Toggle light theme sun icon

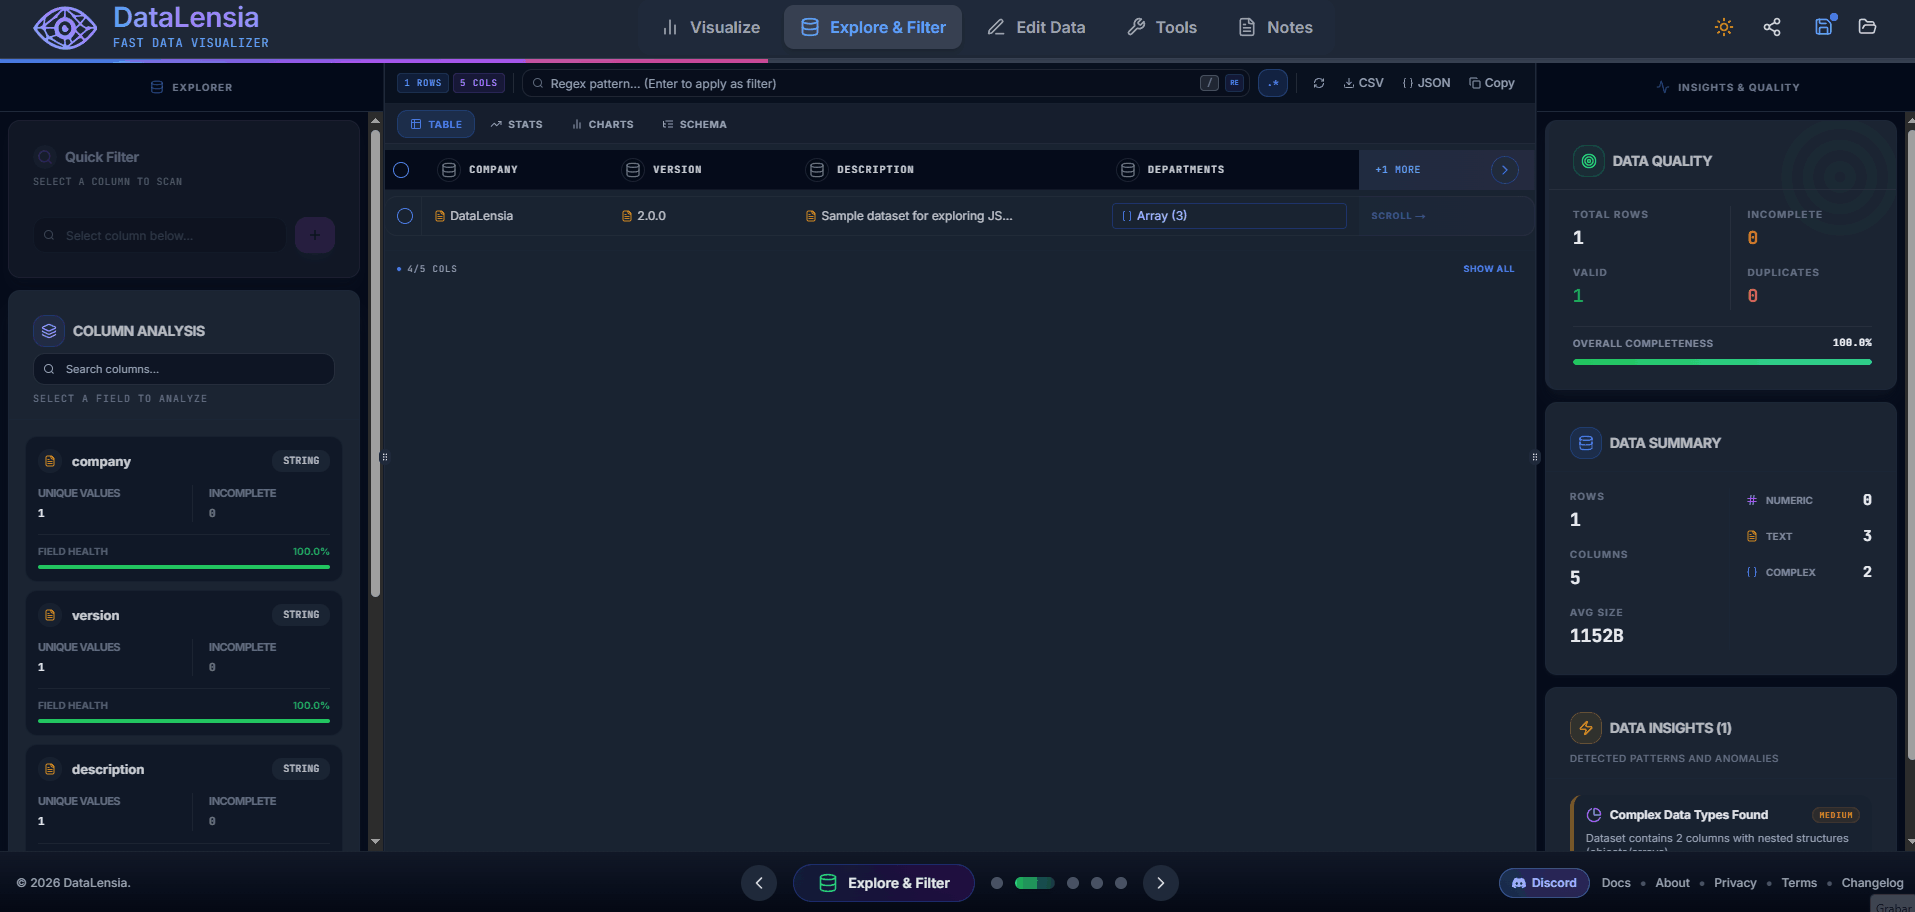coord(1724,27)
